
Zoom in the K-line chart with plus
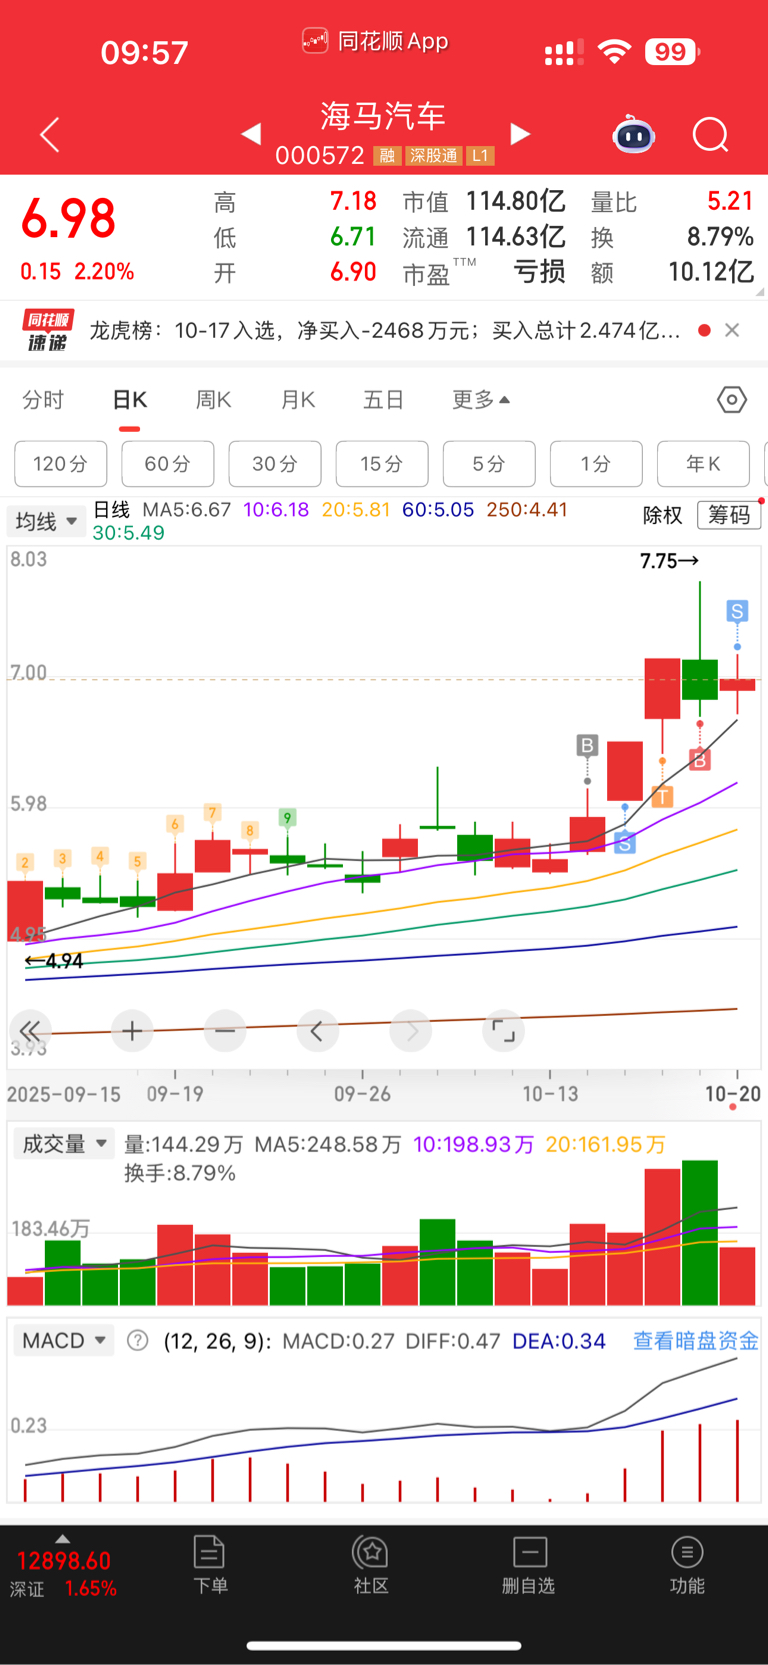tap(131, 1031)
